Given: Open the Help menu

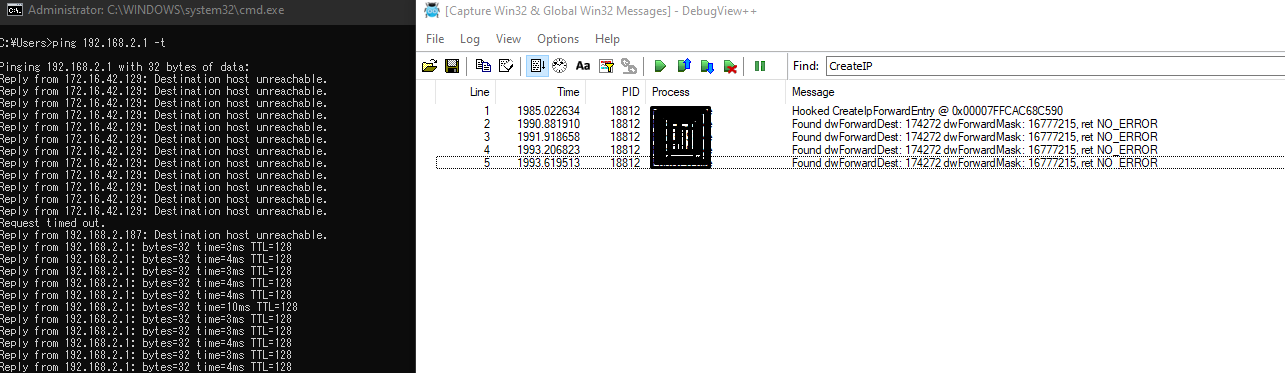Looking at the screenshot, I should 607,39.
